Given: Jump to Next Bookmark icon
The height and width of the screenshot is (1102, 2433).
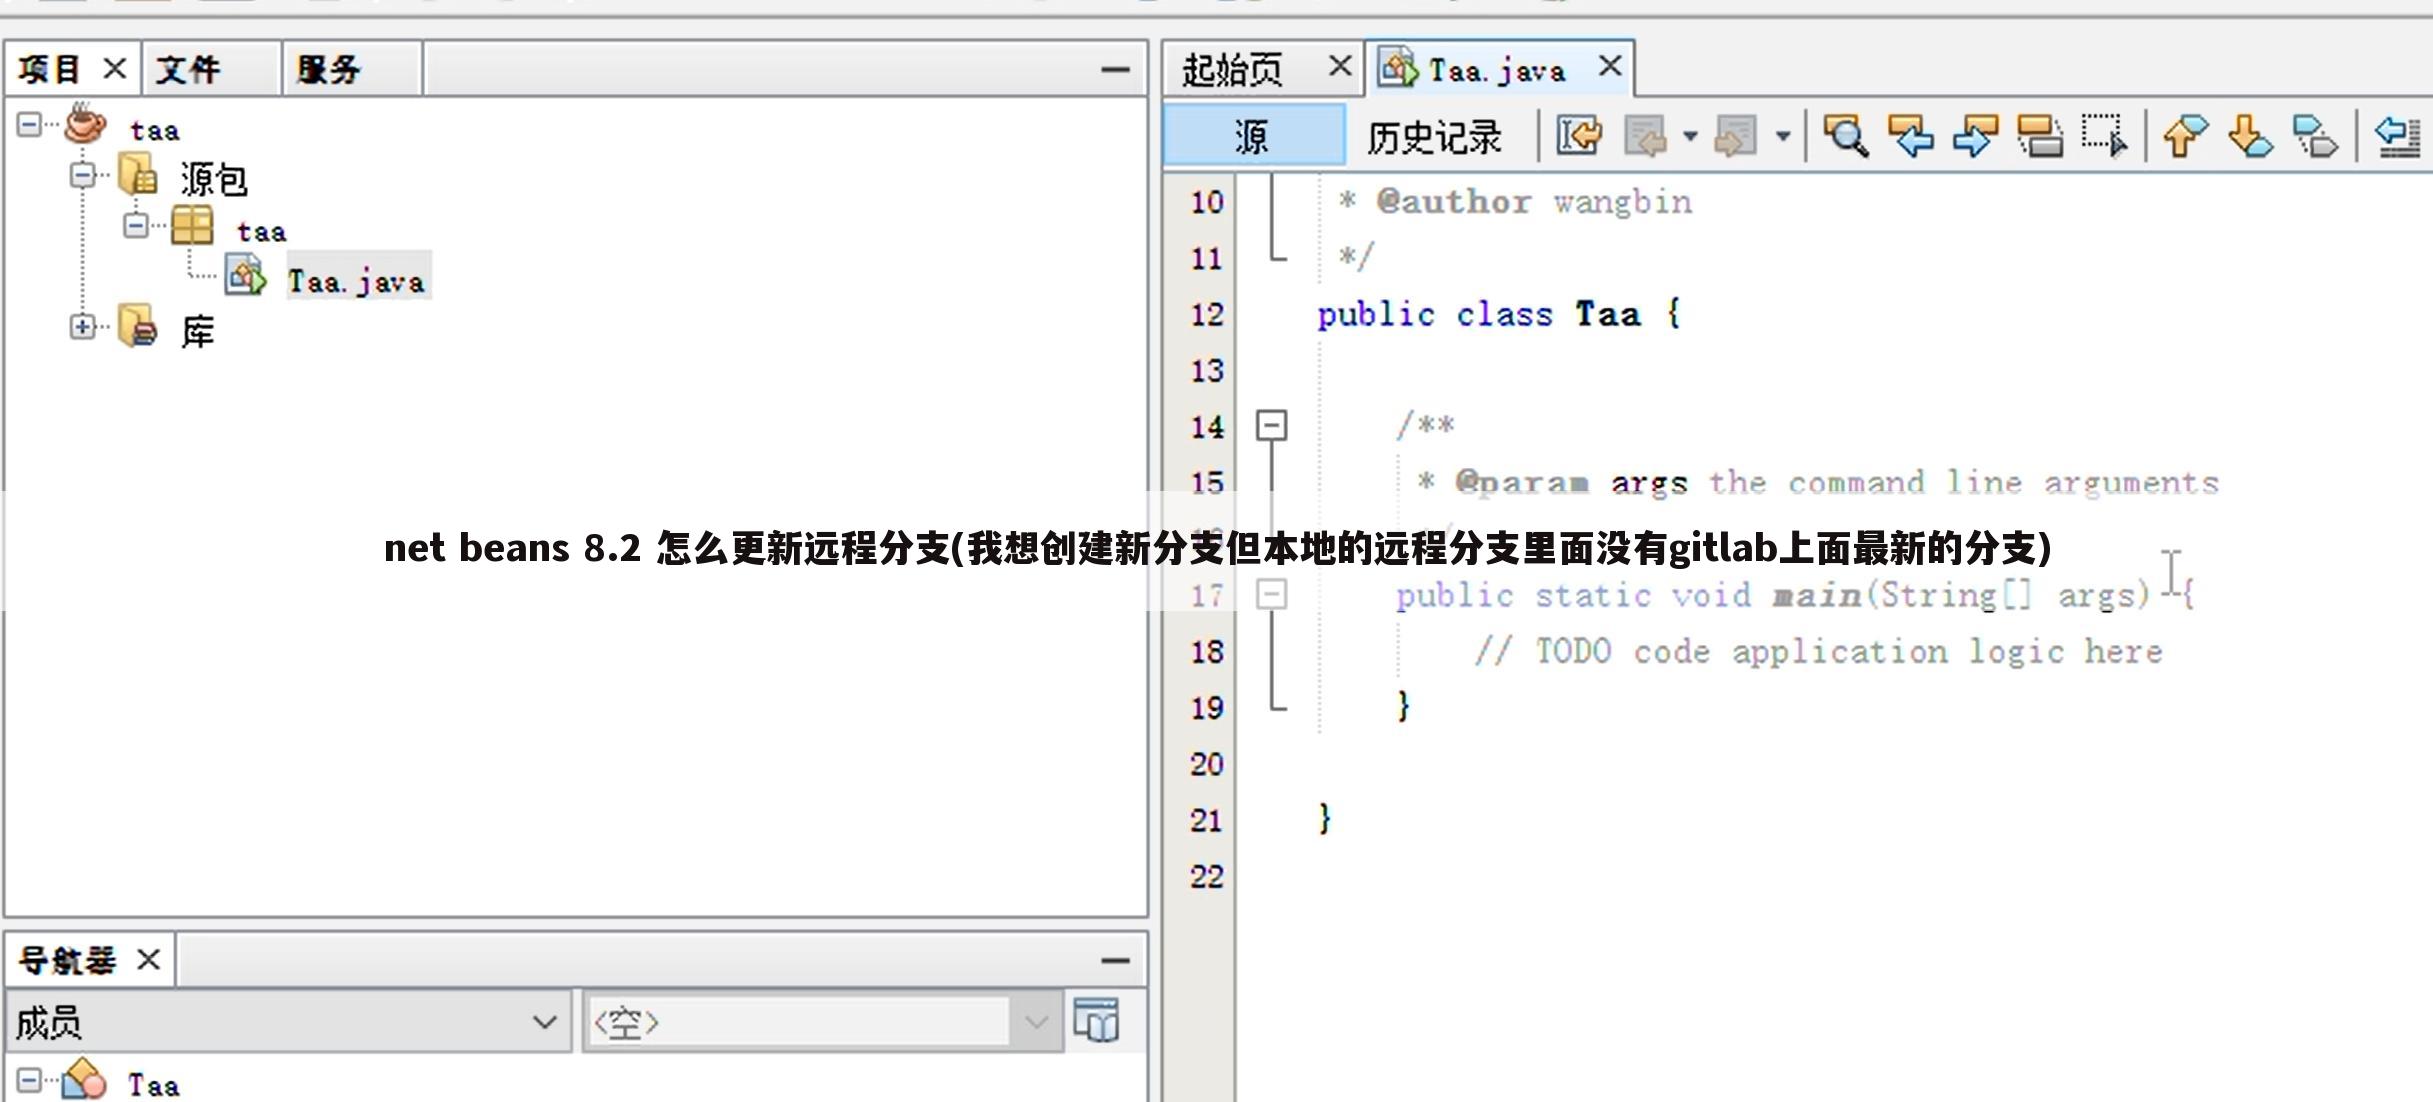Looking at the screenshot, I should (x=2250, y=136).
